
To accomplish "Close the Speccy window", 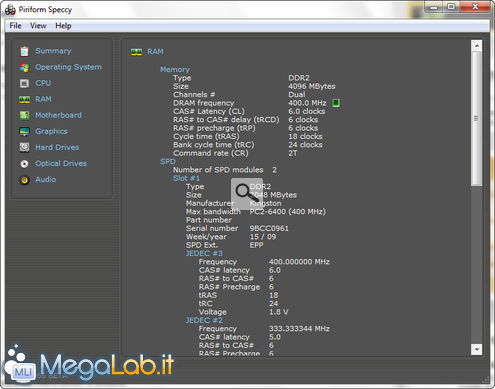I will tap(475, 7).
